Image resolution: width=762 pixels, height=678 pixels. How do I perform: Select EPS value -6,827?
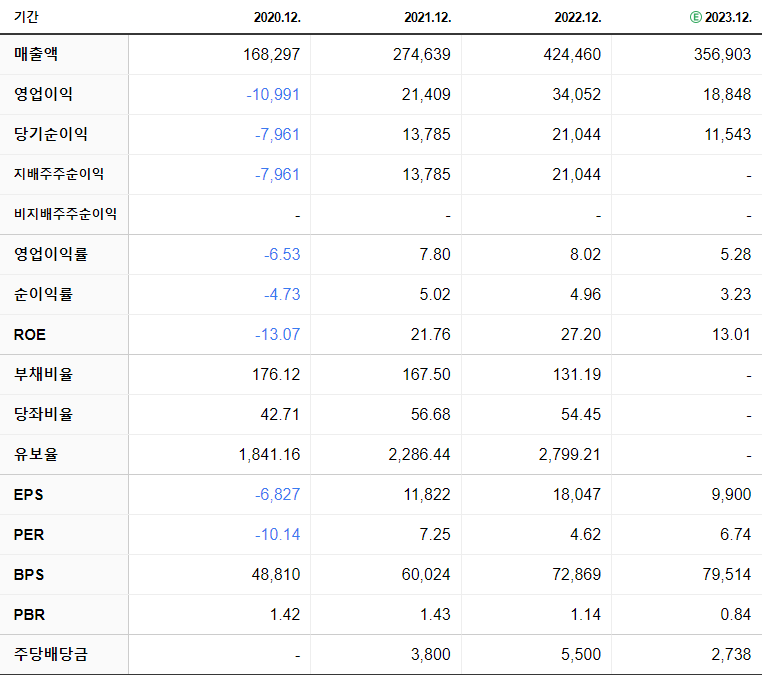(277, 494)
